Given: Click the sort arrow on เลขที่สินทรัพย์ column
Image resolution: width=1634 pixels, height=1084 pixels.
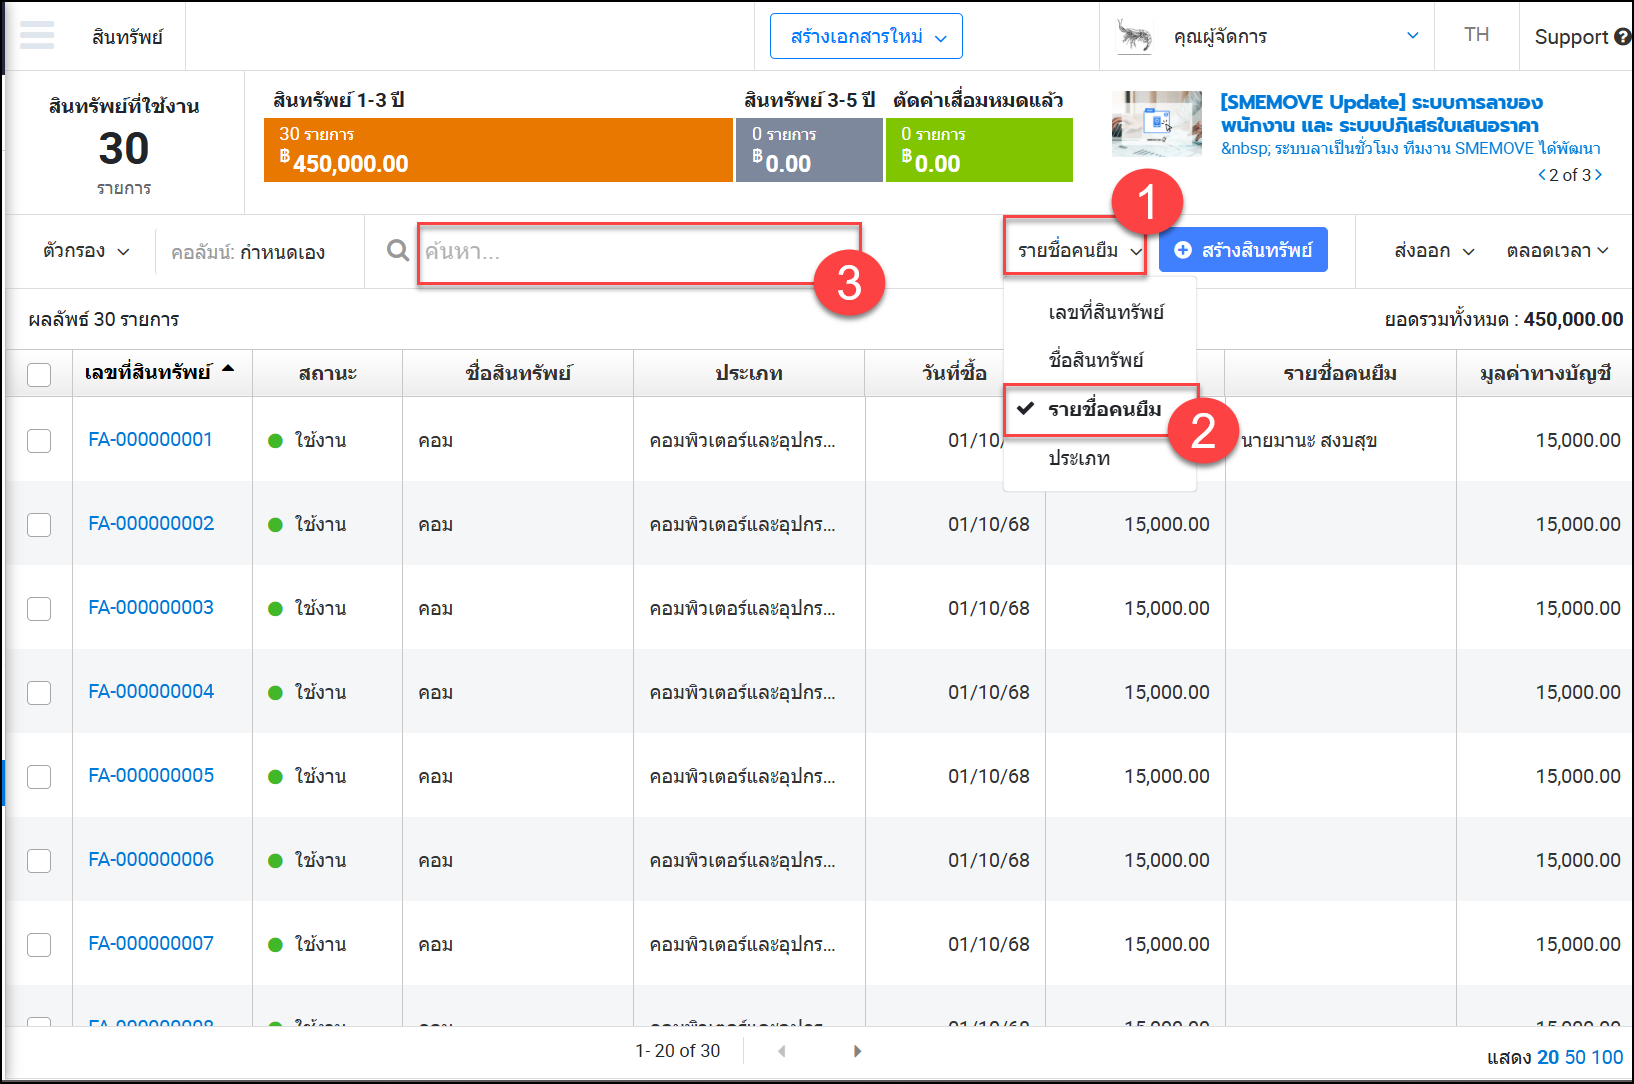Looking at the screenshot, I should (x=228, y=370).
